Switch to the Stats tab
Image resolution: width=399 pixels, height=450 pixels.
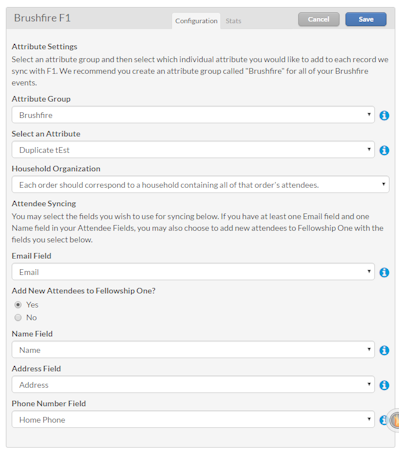click(x=233, y=21)
